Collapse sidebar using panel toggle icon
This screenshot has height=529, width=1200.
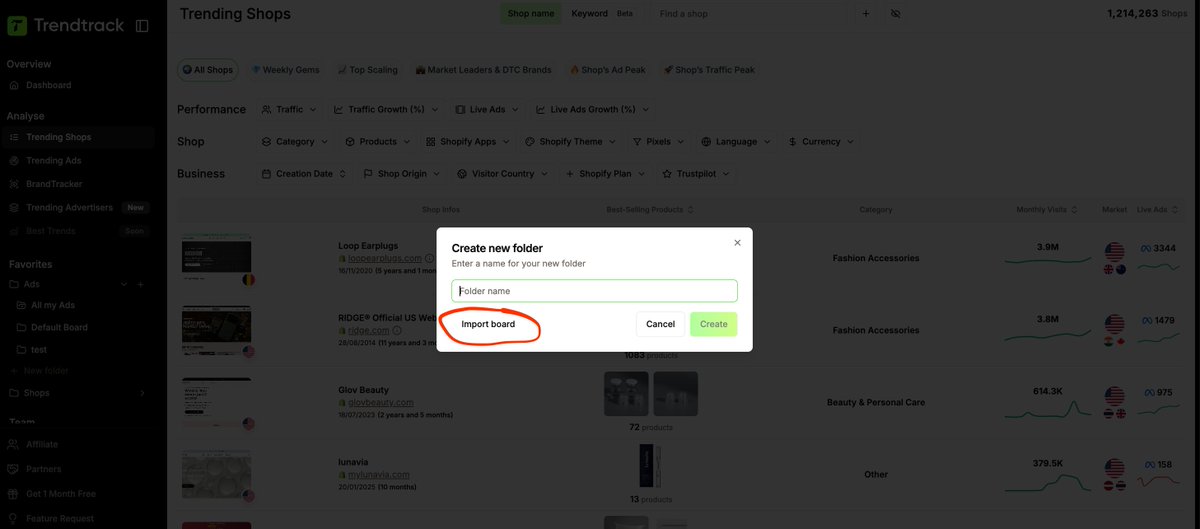142,26
